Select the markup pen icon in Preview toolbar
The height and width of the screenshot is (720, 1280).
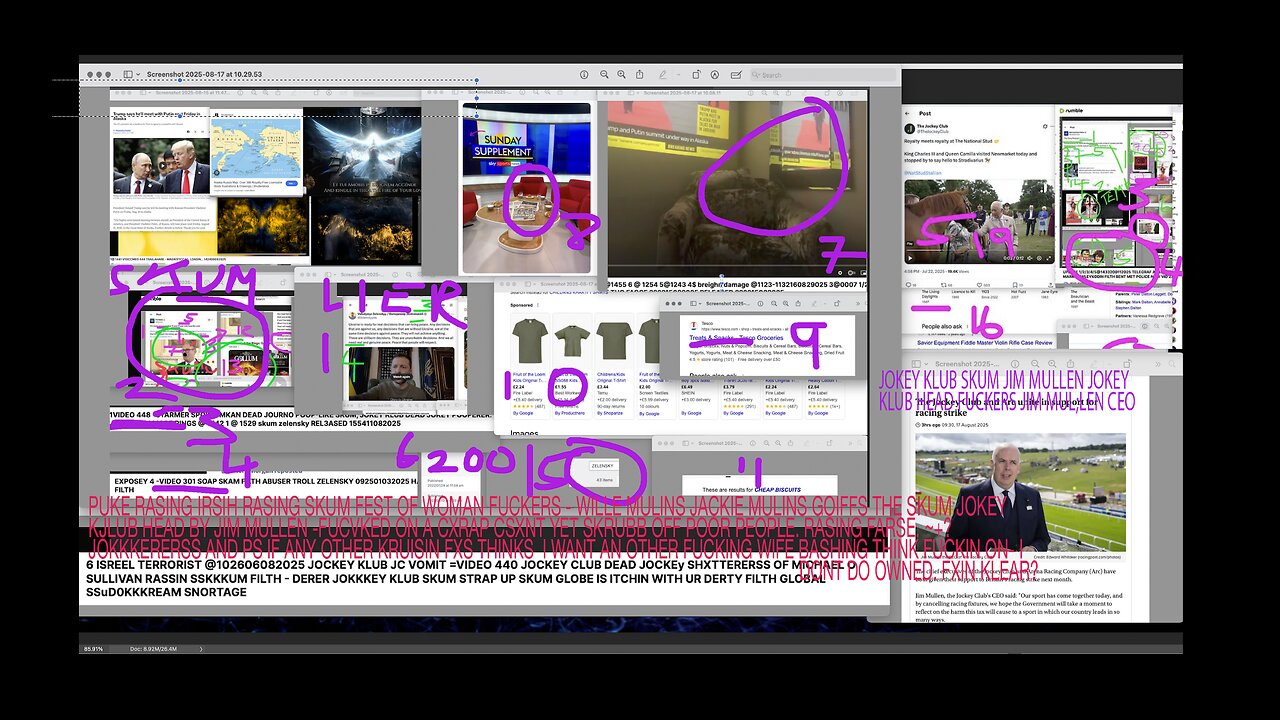(x=662, y=75)
